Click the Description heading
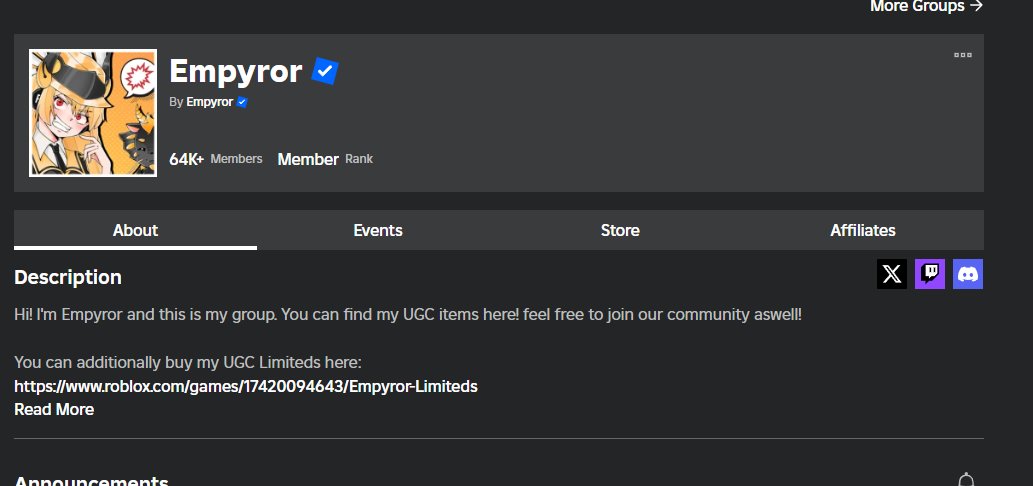The width and height of the screenshot is (1033, 486). click(x=68, y=277)
